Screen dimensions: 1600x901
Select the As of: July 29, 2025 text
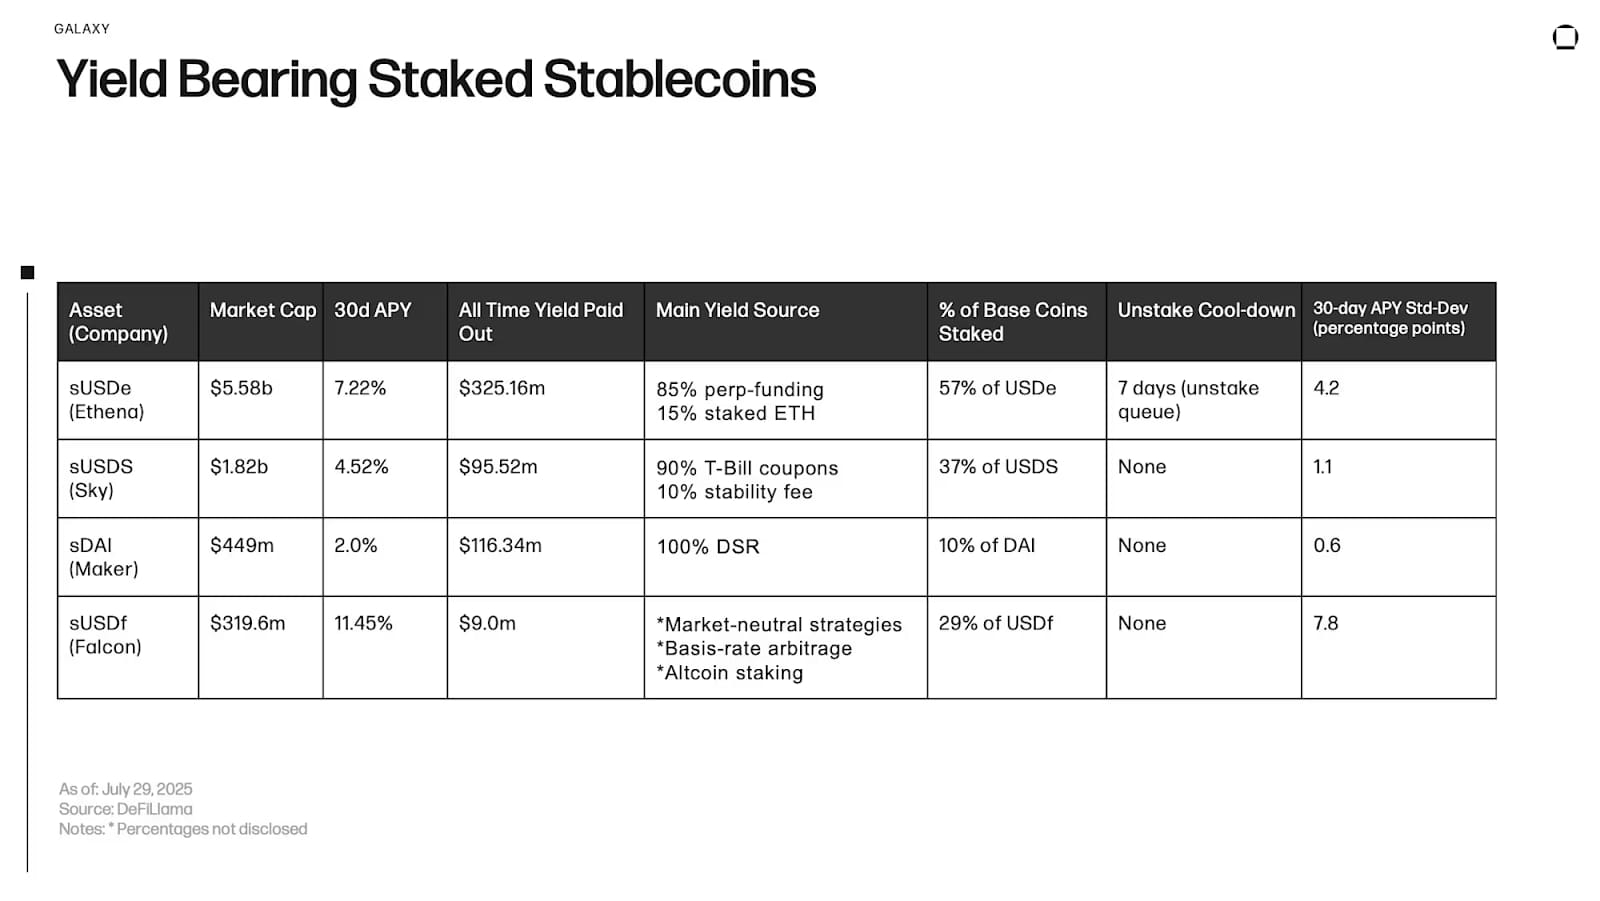(x=126, y=789)
